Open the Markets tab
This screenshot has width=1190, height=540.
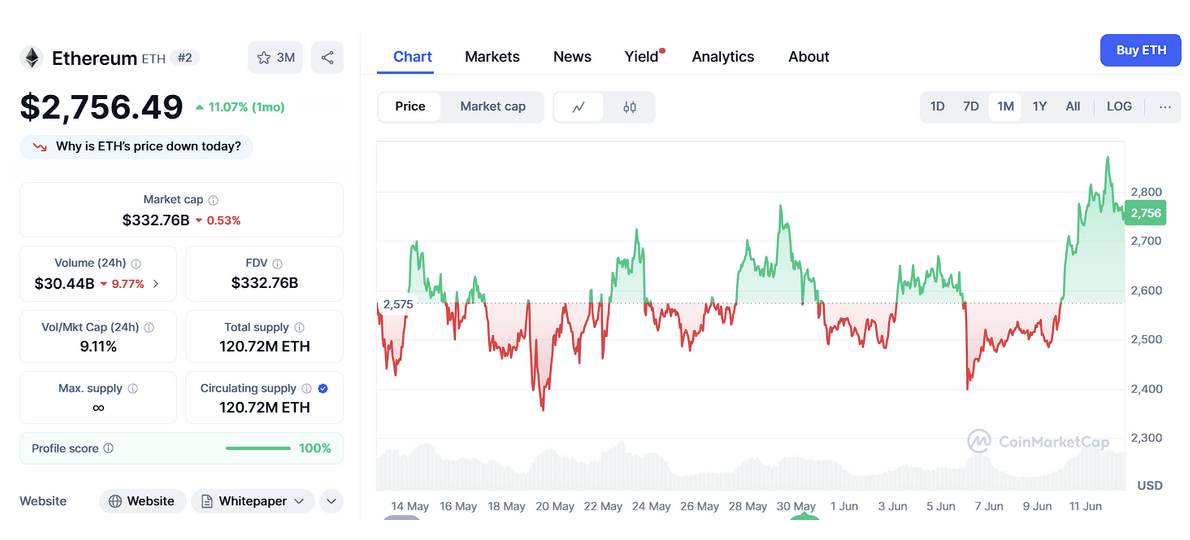pyautogui.click(x=492, y=57)
